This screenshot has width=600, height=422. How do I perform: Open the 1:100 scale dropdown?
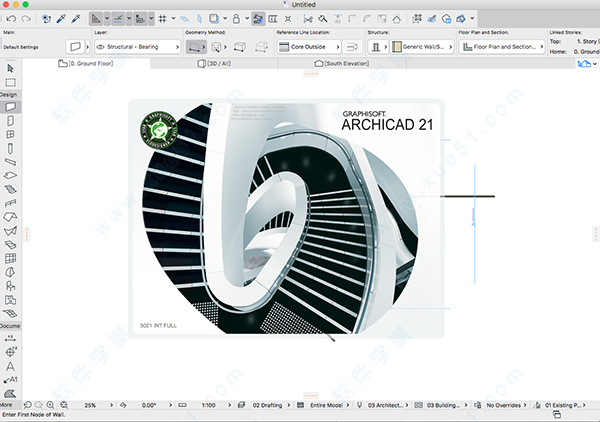click(x=213, y=405)
